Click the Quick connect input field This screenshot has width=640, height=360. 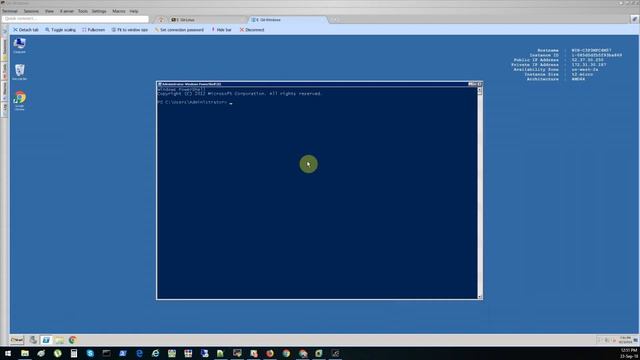click(75, 19)
